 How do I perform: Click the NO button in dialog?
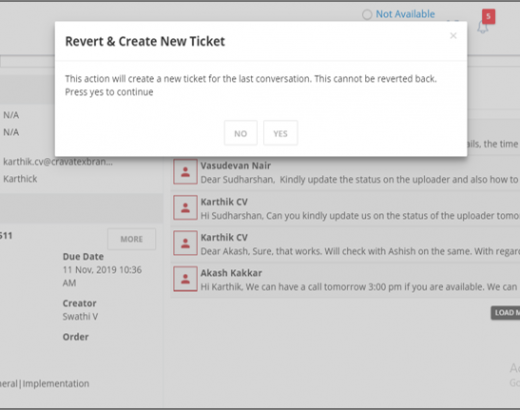[240, 133]
